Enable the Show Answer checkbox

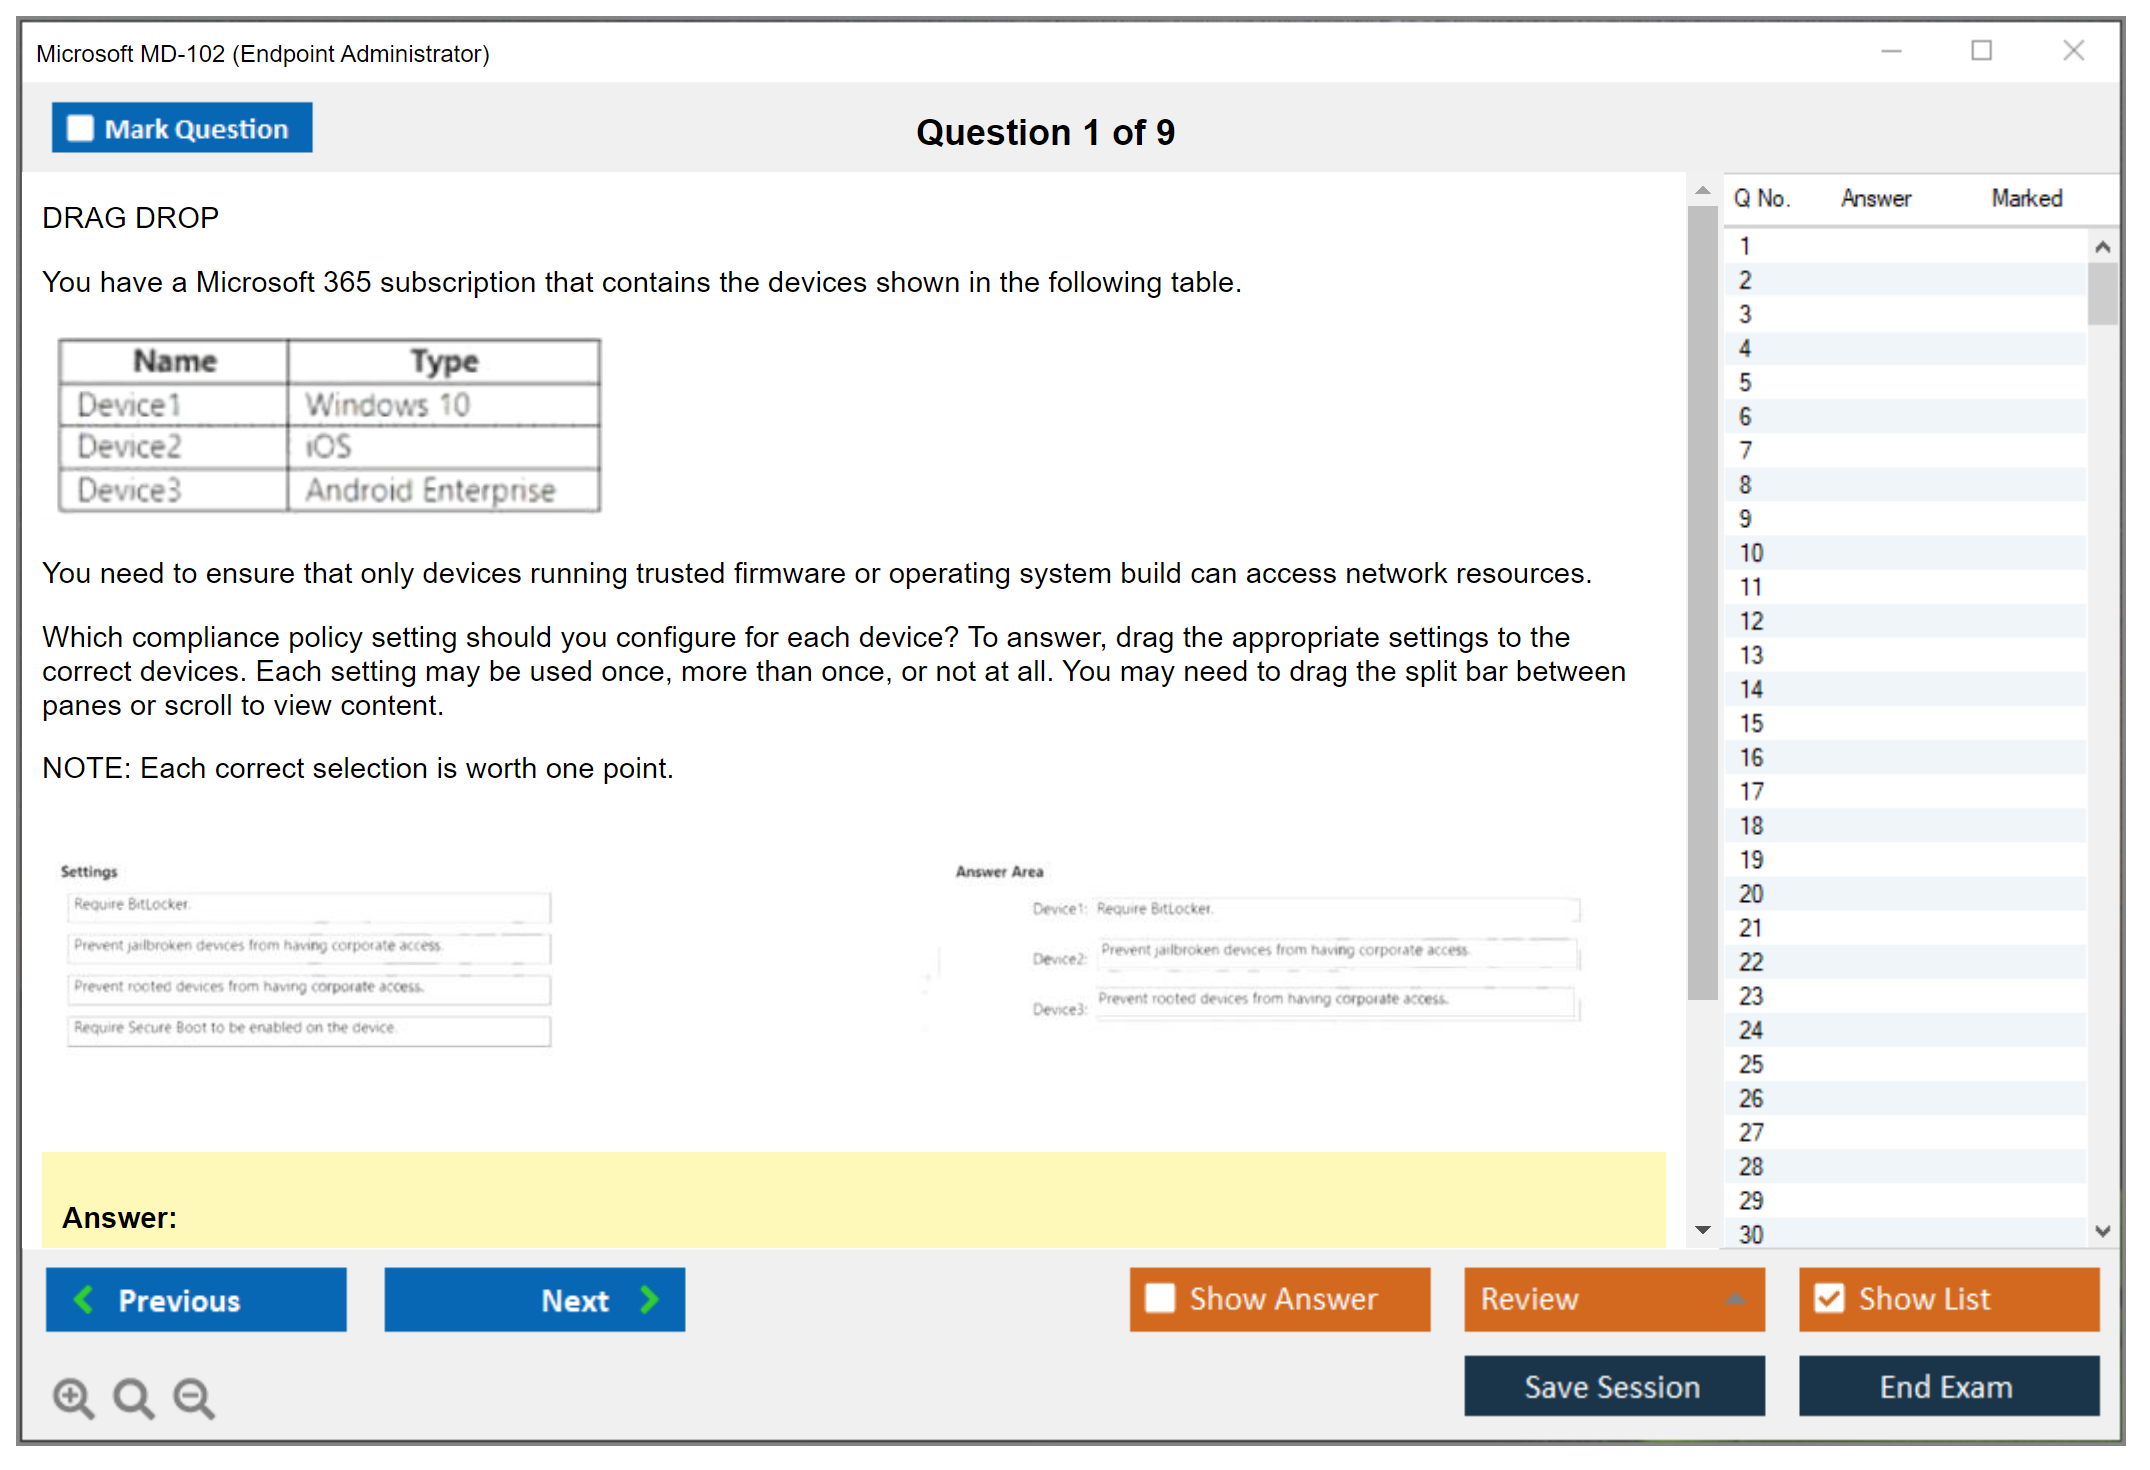coord(1160,1298)
